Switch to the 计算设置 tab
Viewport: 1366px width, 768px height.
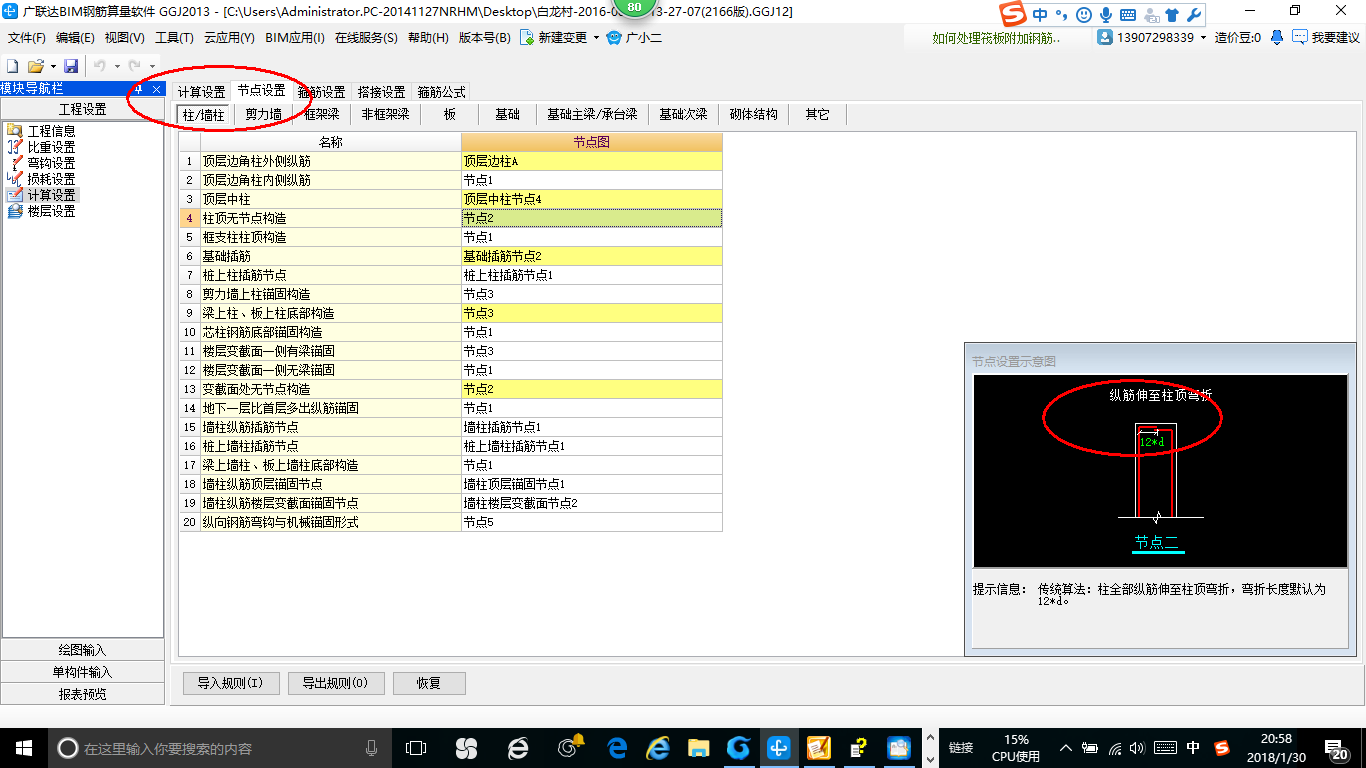[201, 92]
